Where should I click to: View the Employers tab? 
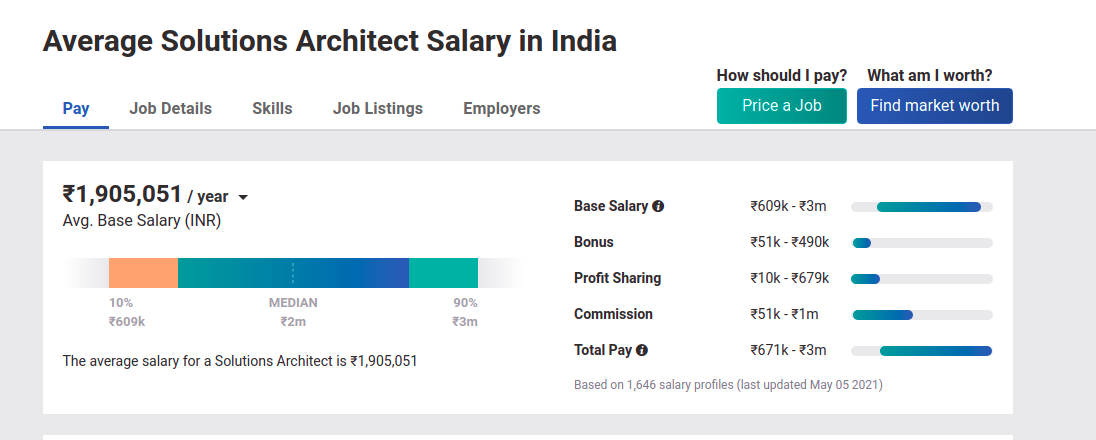(x=501, y=108)
